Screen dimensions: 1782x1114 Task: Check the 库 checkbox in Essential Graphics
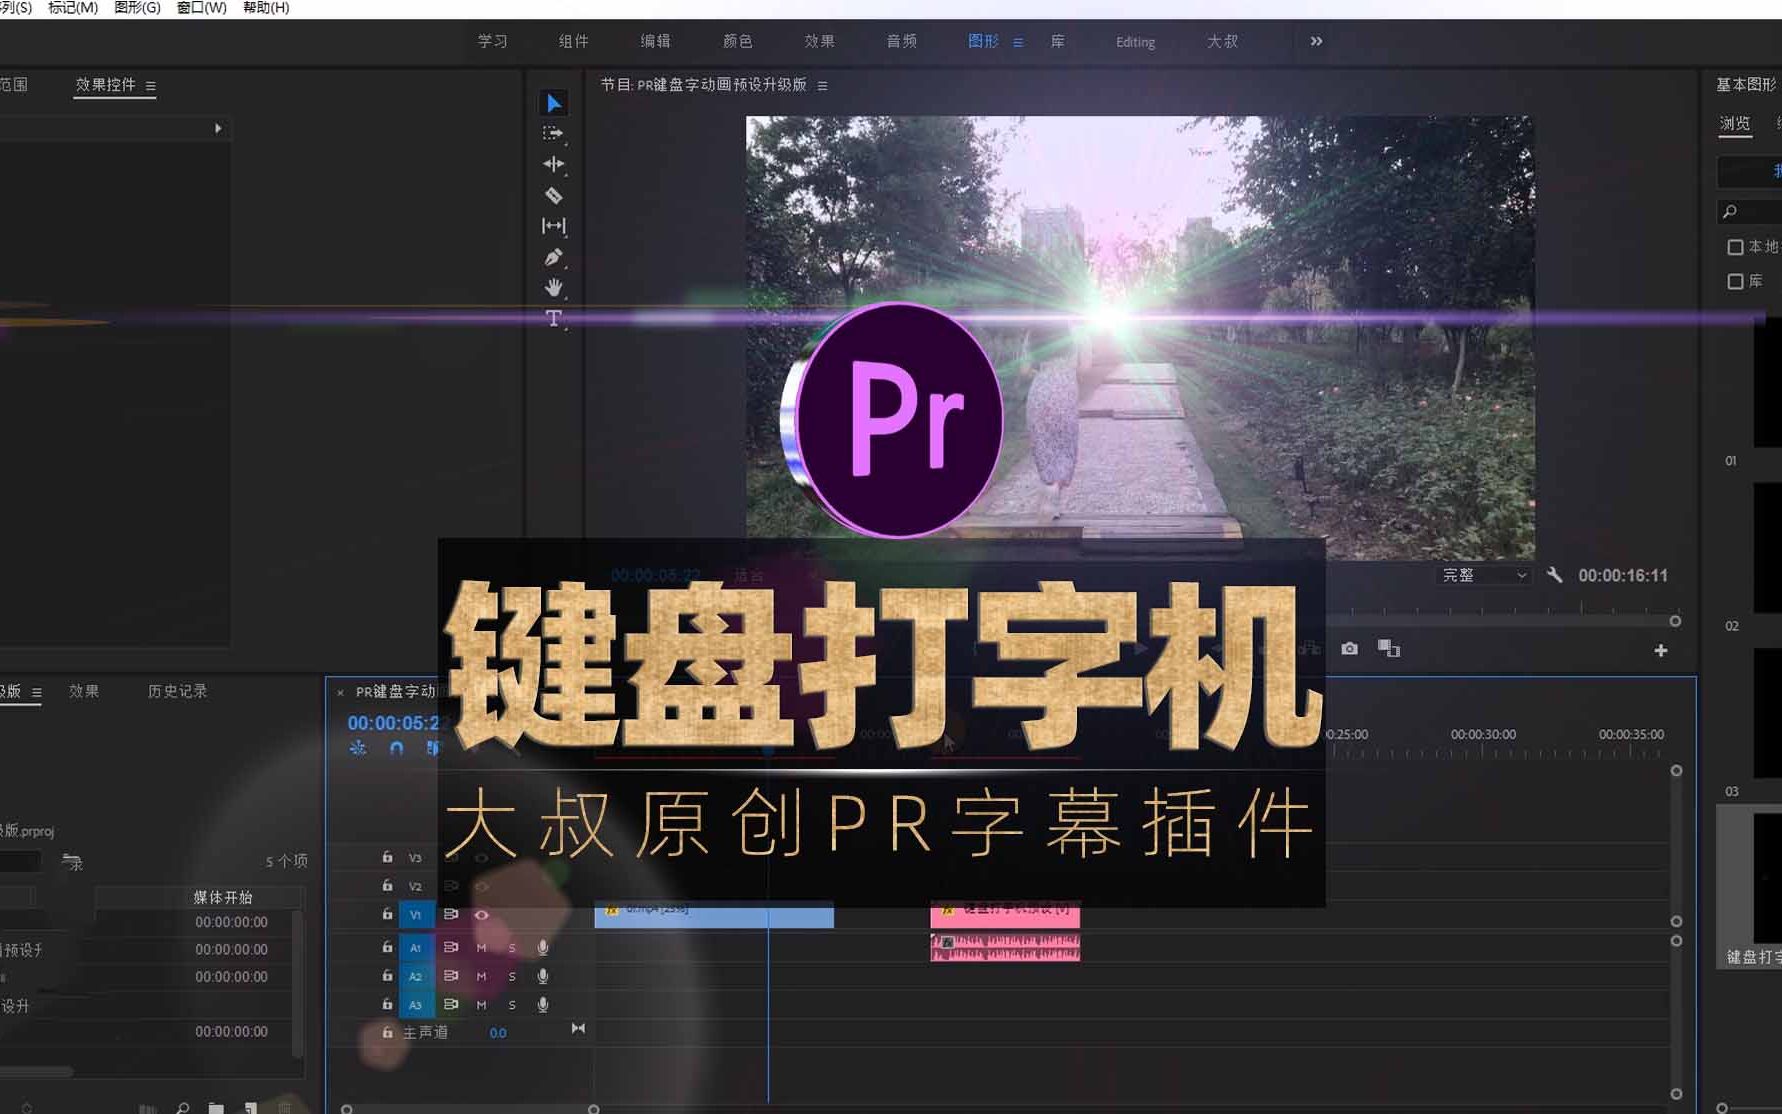(1735, 282)
